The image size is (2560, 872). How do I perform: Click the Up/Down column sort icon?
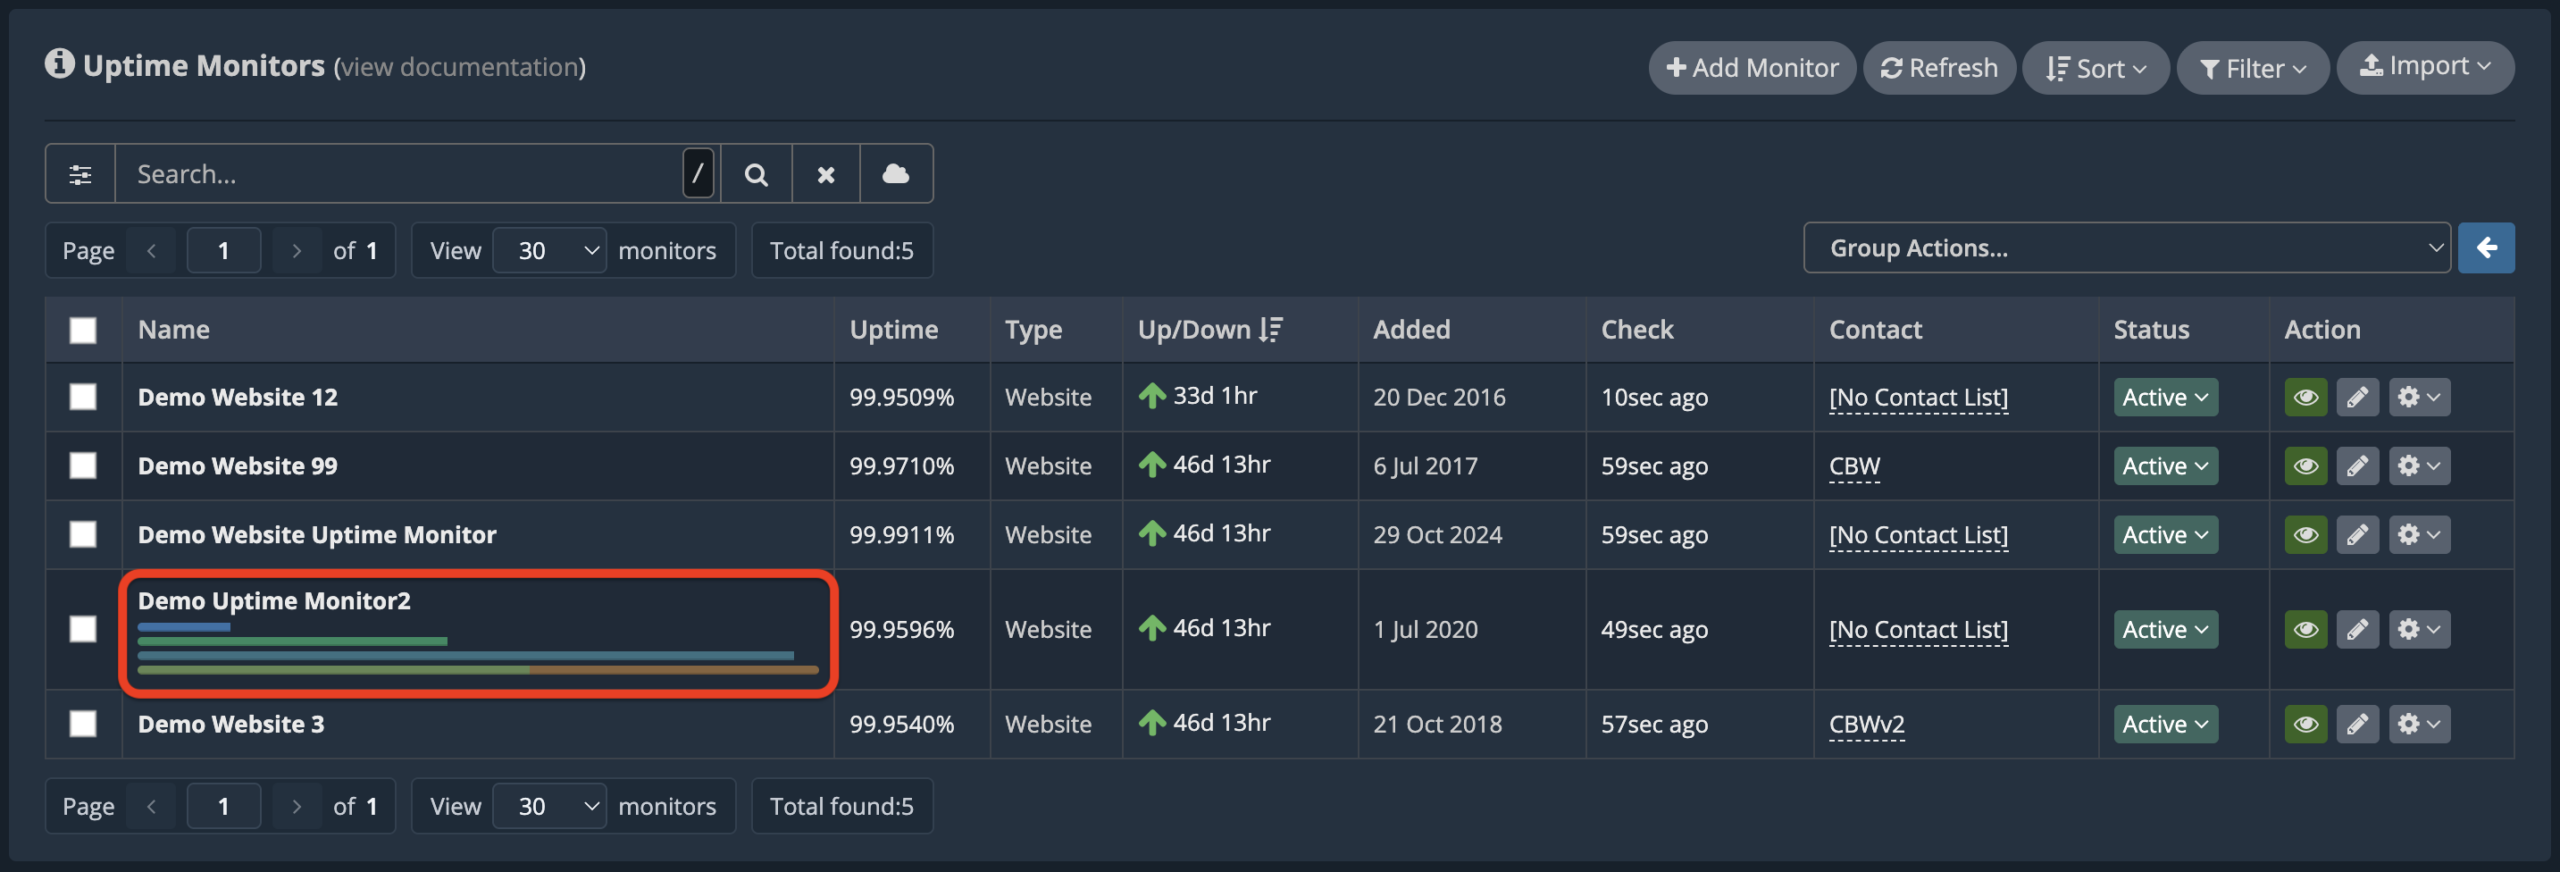pos(1271,329)
